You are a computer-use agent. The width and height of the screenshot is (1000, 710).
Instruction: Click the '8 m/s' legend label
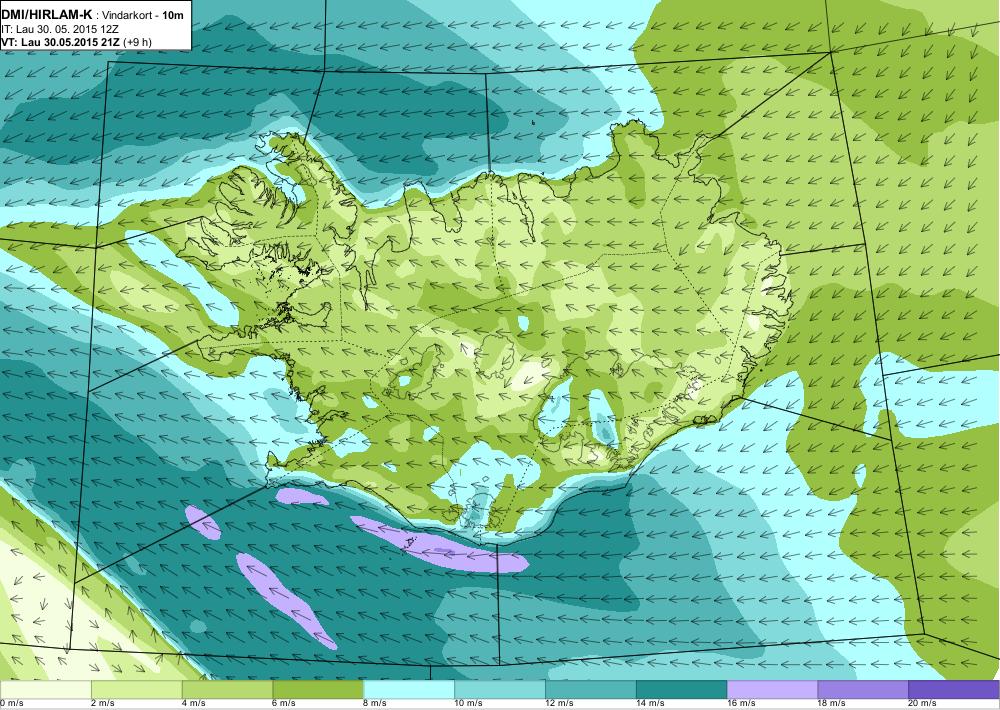pos(376,704)
